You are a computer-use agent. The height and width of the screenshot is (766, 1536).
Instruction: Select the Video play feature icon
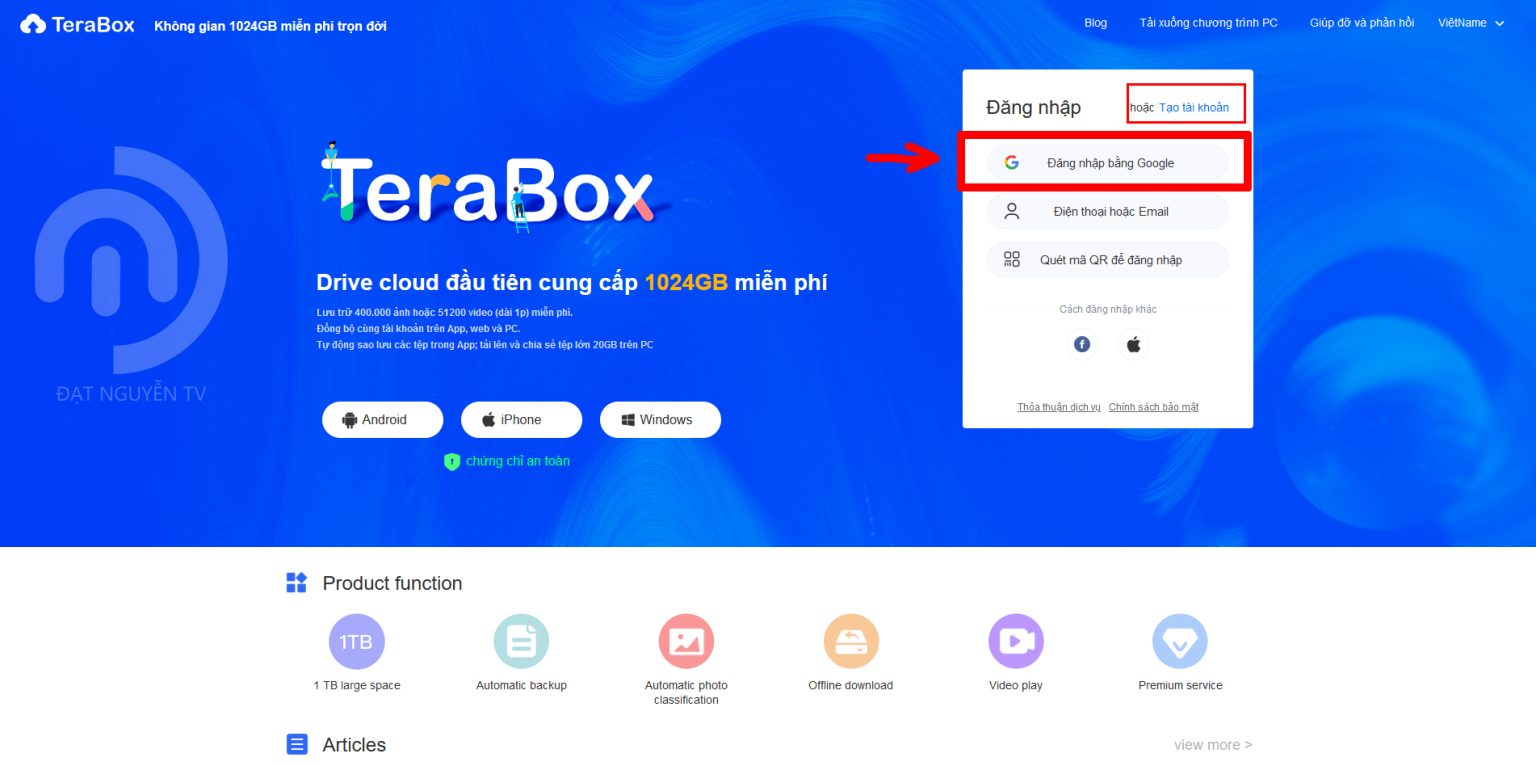(1015, 640)
